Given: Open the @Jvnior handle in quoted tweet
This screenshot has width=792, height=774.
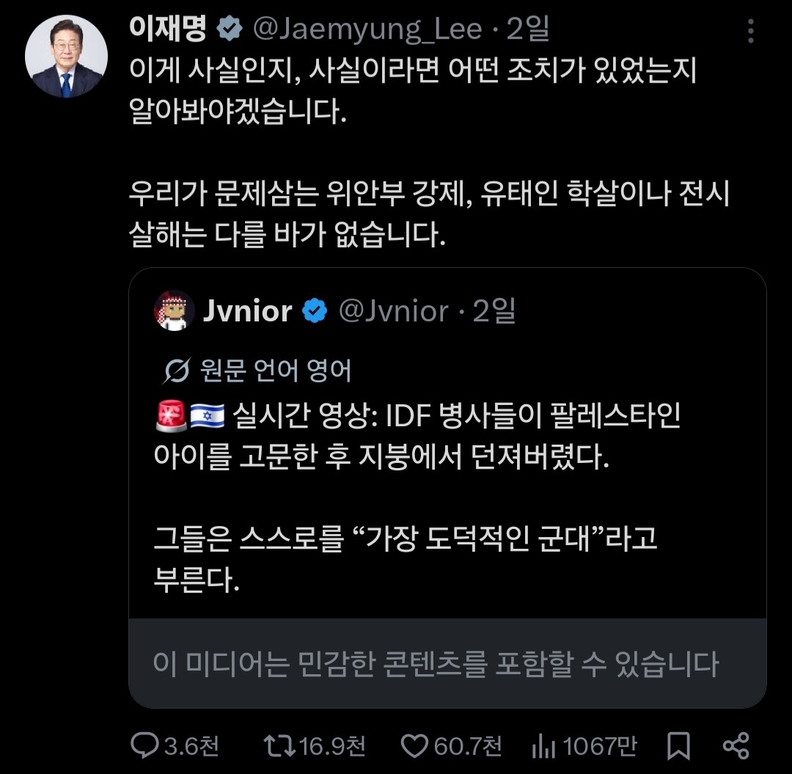Looking at the screenshot, I should pyautogui.click(x=394, y=311).
